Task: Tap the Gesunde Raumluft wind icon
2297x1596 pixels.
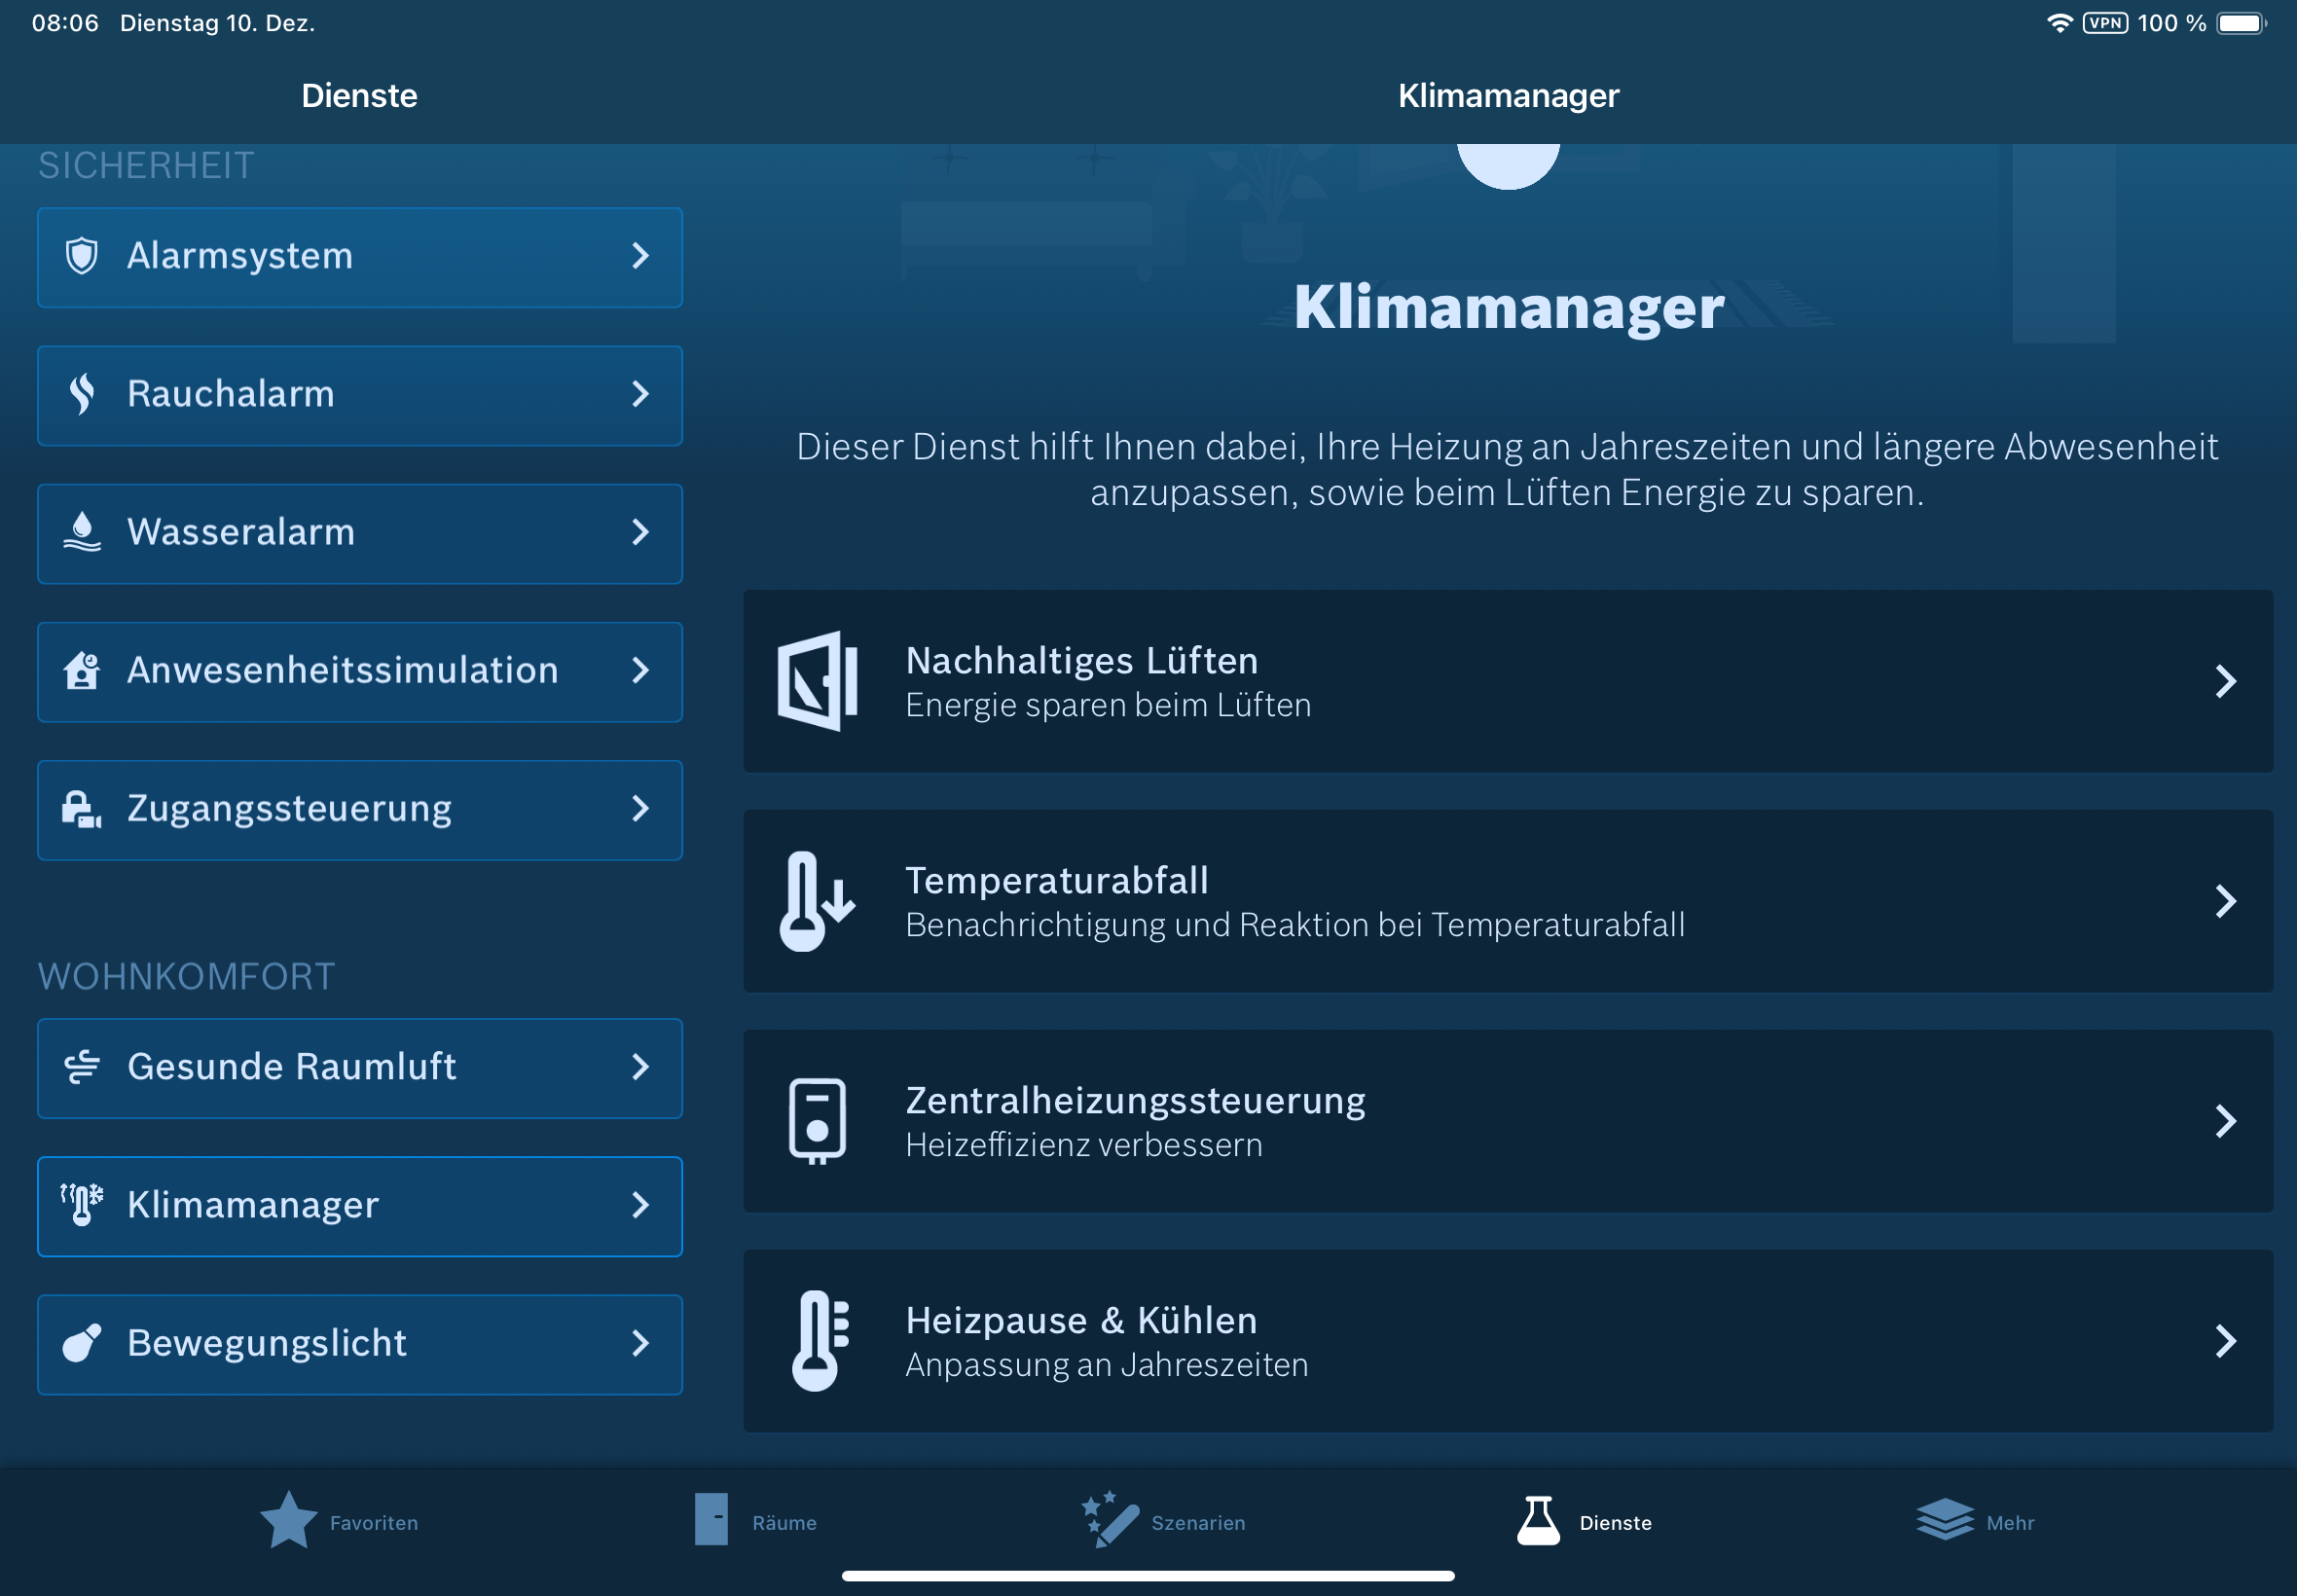Action: [81, 1067]
